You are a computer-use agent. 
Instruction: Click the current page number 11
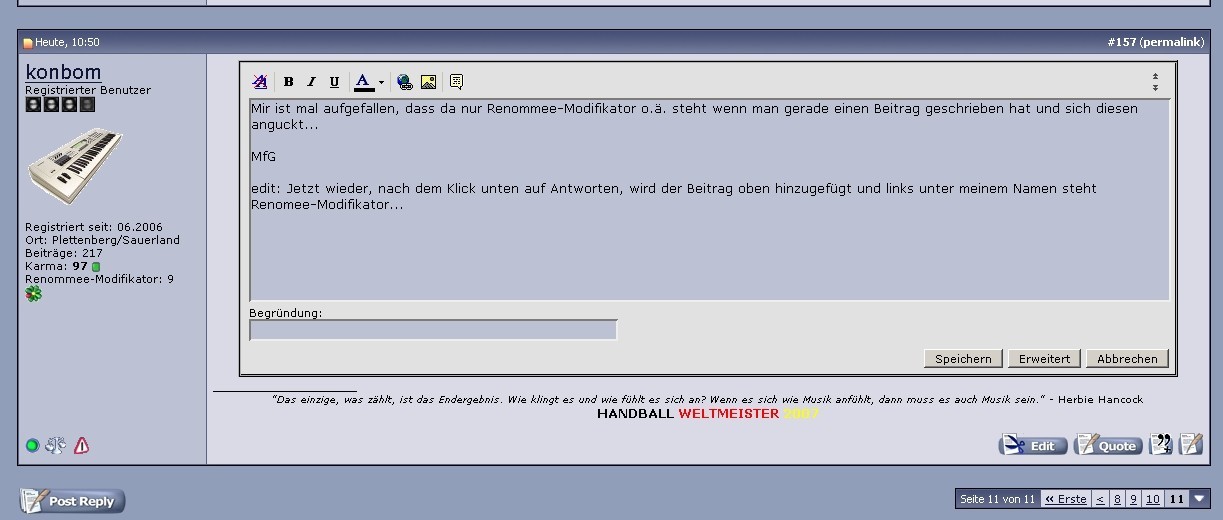[1176, 499]
